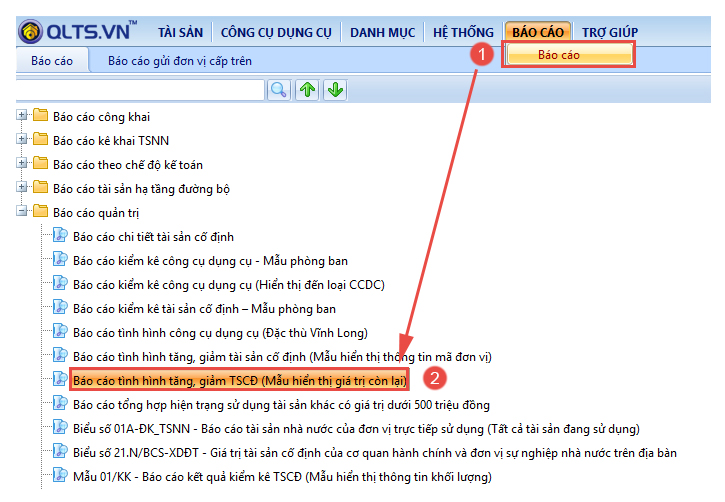Click in the report search field
The image size is (725, 502).
tap(140, 90)
